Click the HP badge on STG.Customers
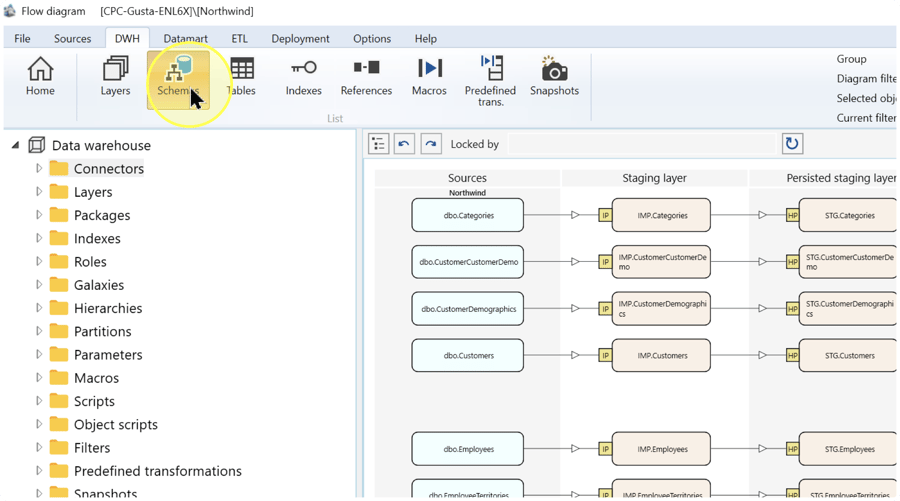Viewport: 900px width, 501px height. click(x=792, y=355)
